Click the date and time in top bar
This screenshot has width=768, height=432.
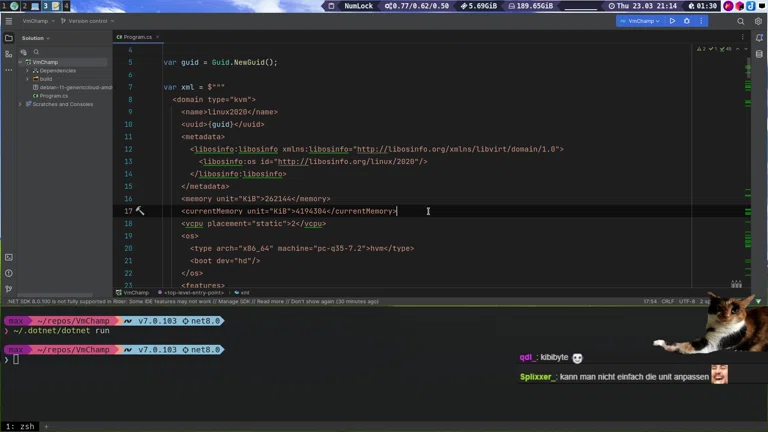(642, 6)
